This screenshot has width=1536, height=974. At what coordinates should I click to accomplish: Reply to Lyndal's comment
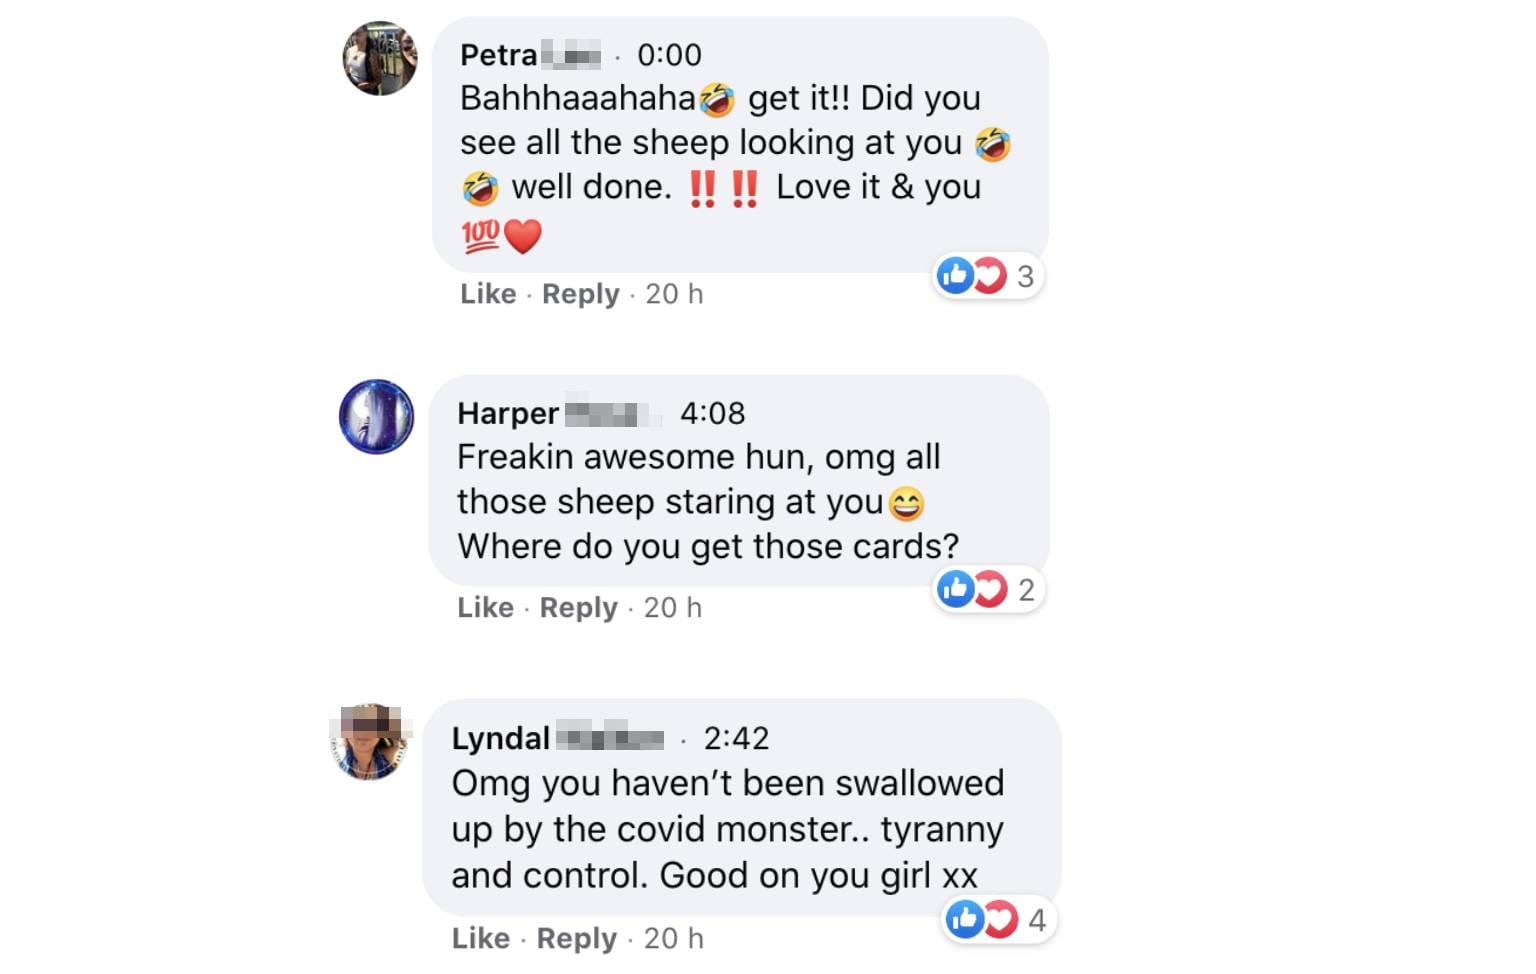(x=577, y=938)
